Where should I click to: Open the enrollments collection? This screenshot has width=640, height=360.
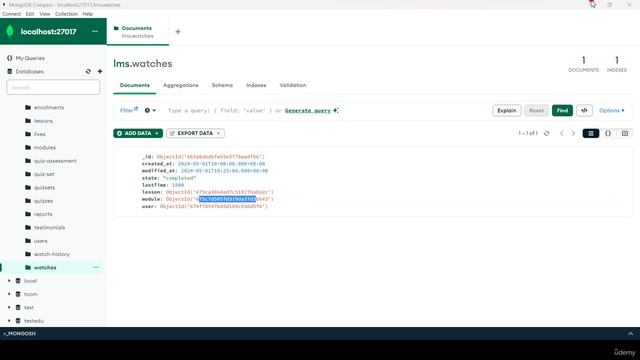click(x=49, y=107)
